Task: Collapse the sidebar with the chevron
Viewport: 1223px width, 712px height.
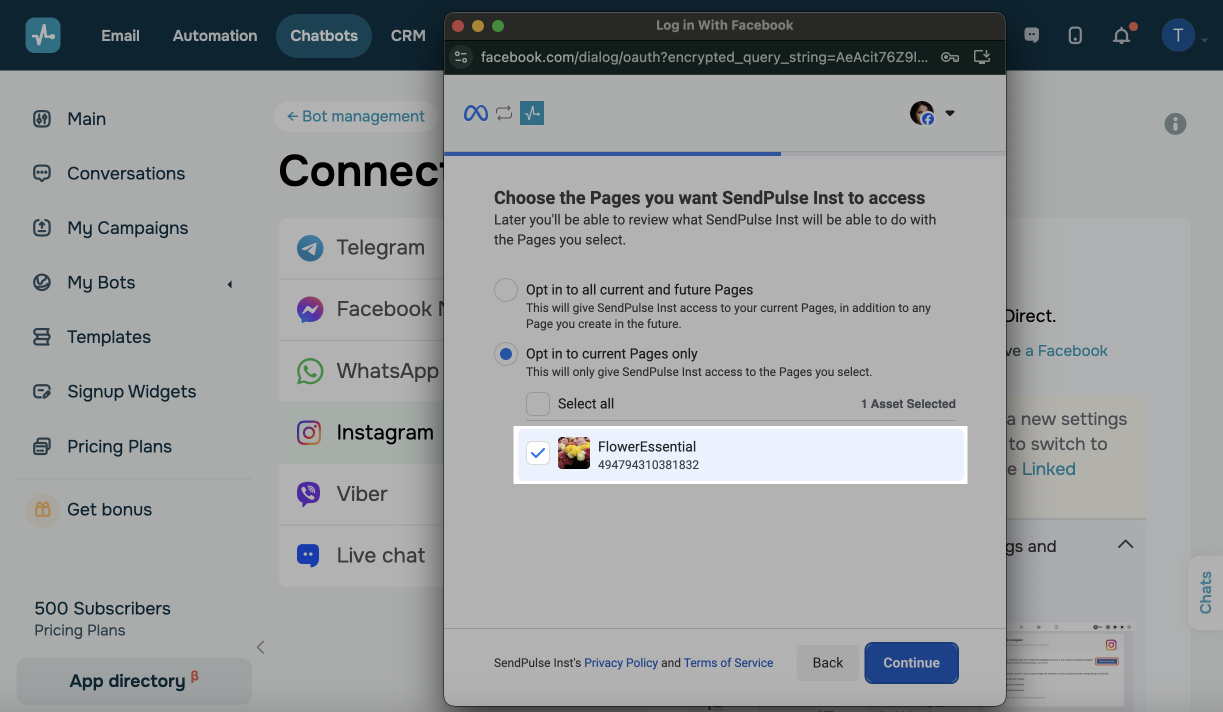Action: 261,647
